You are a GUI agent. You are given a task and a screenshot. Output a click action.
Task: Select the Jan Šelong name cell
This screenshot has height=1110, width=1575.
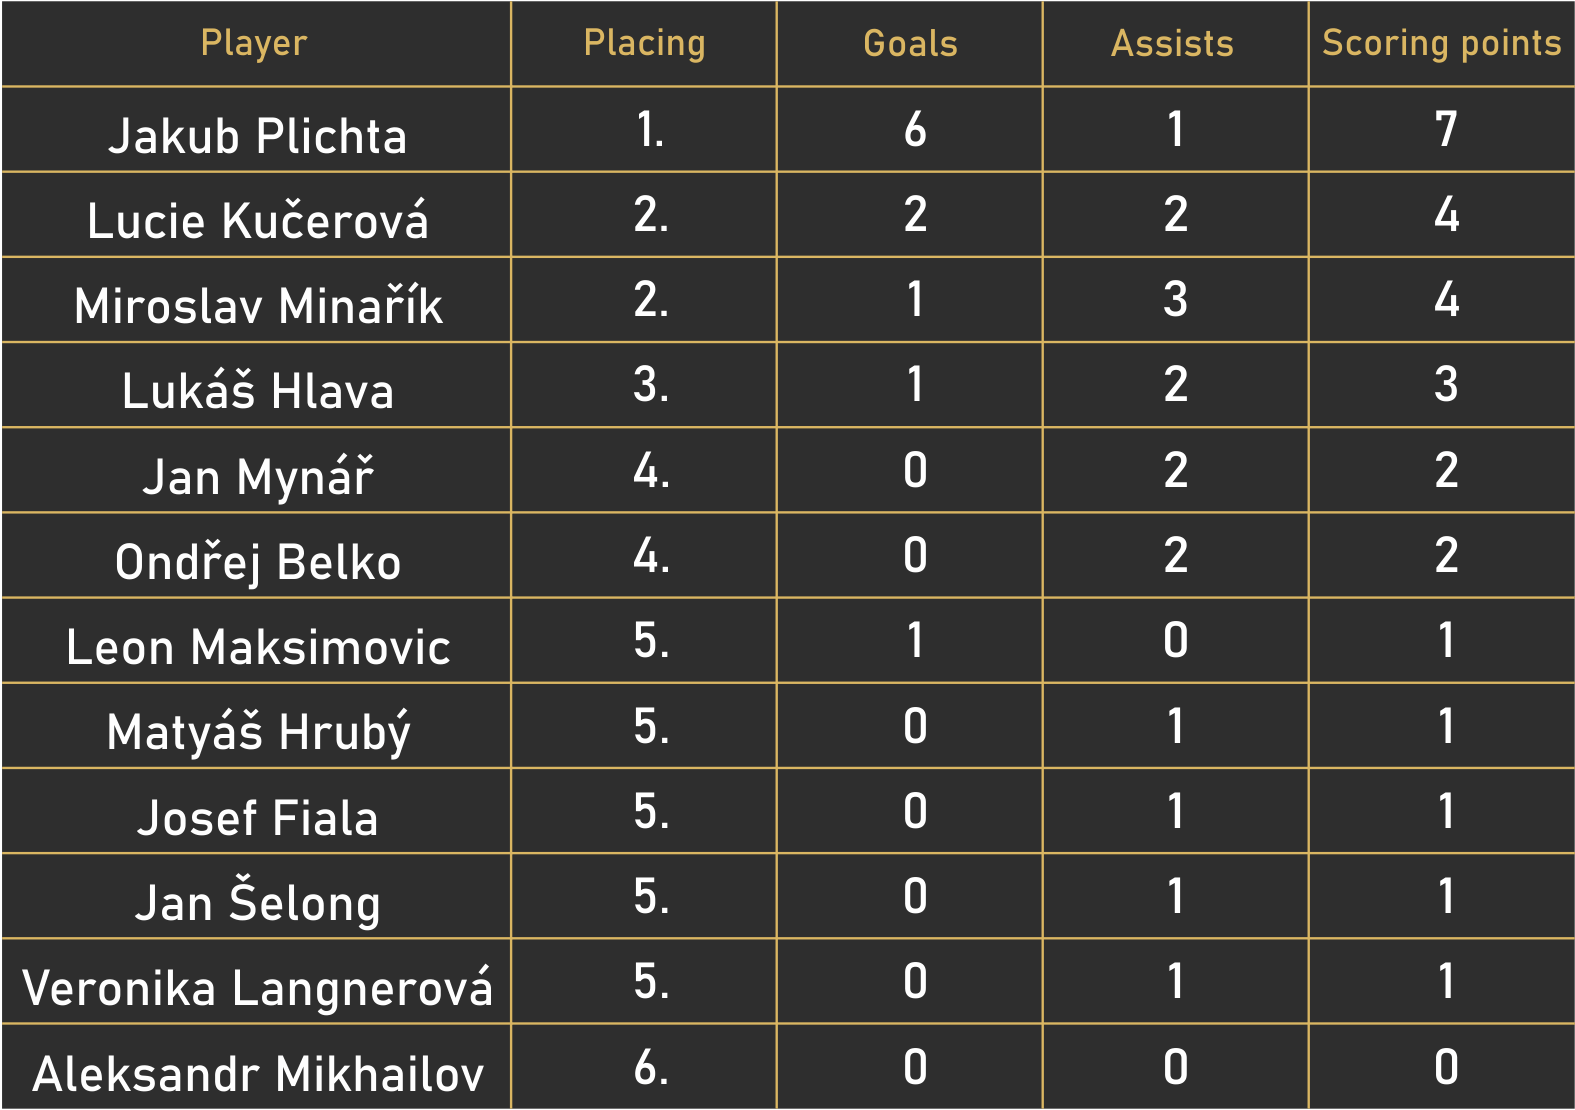(257, 903)
